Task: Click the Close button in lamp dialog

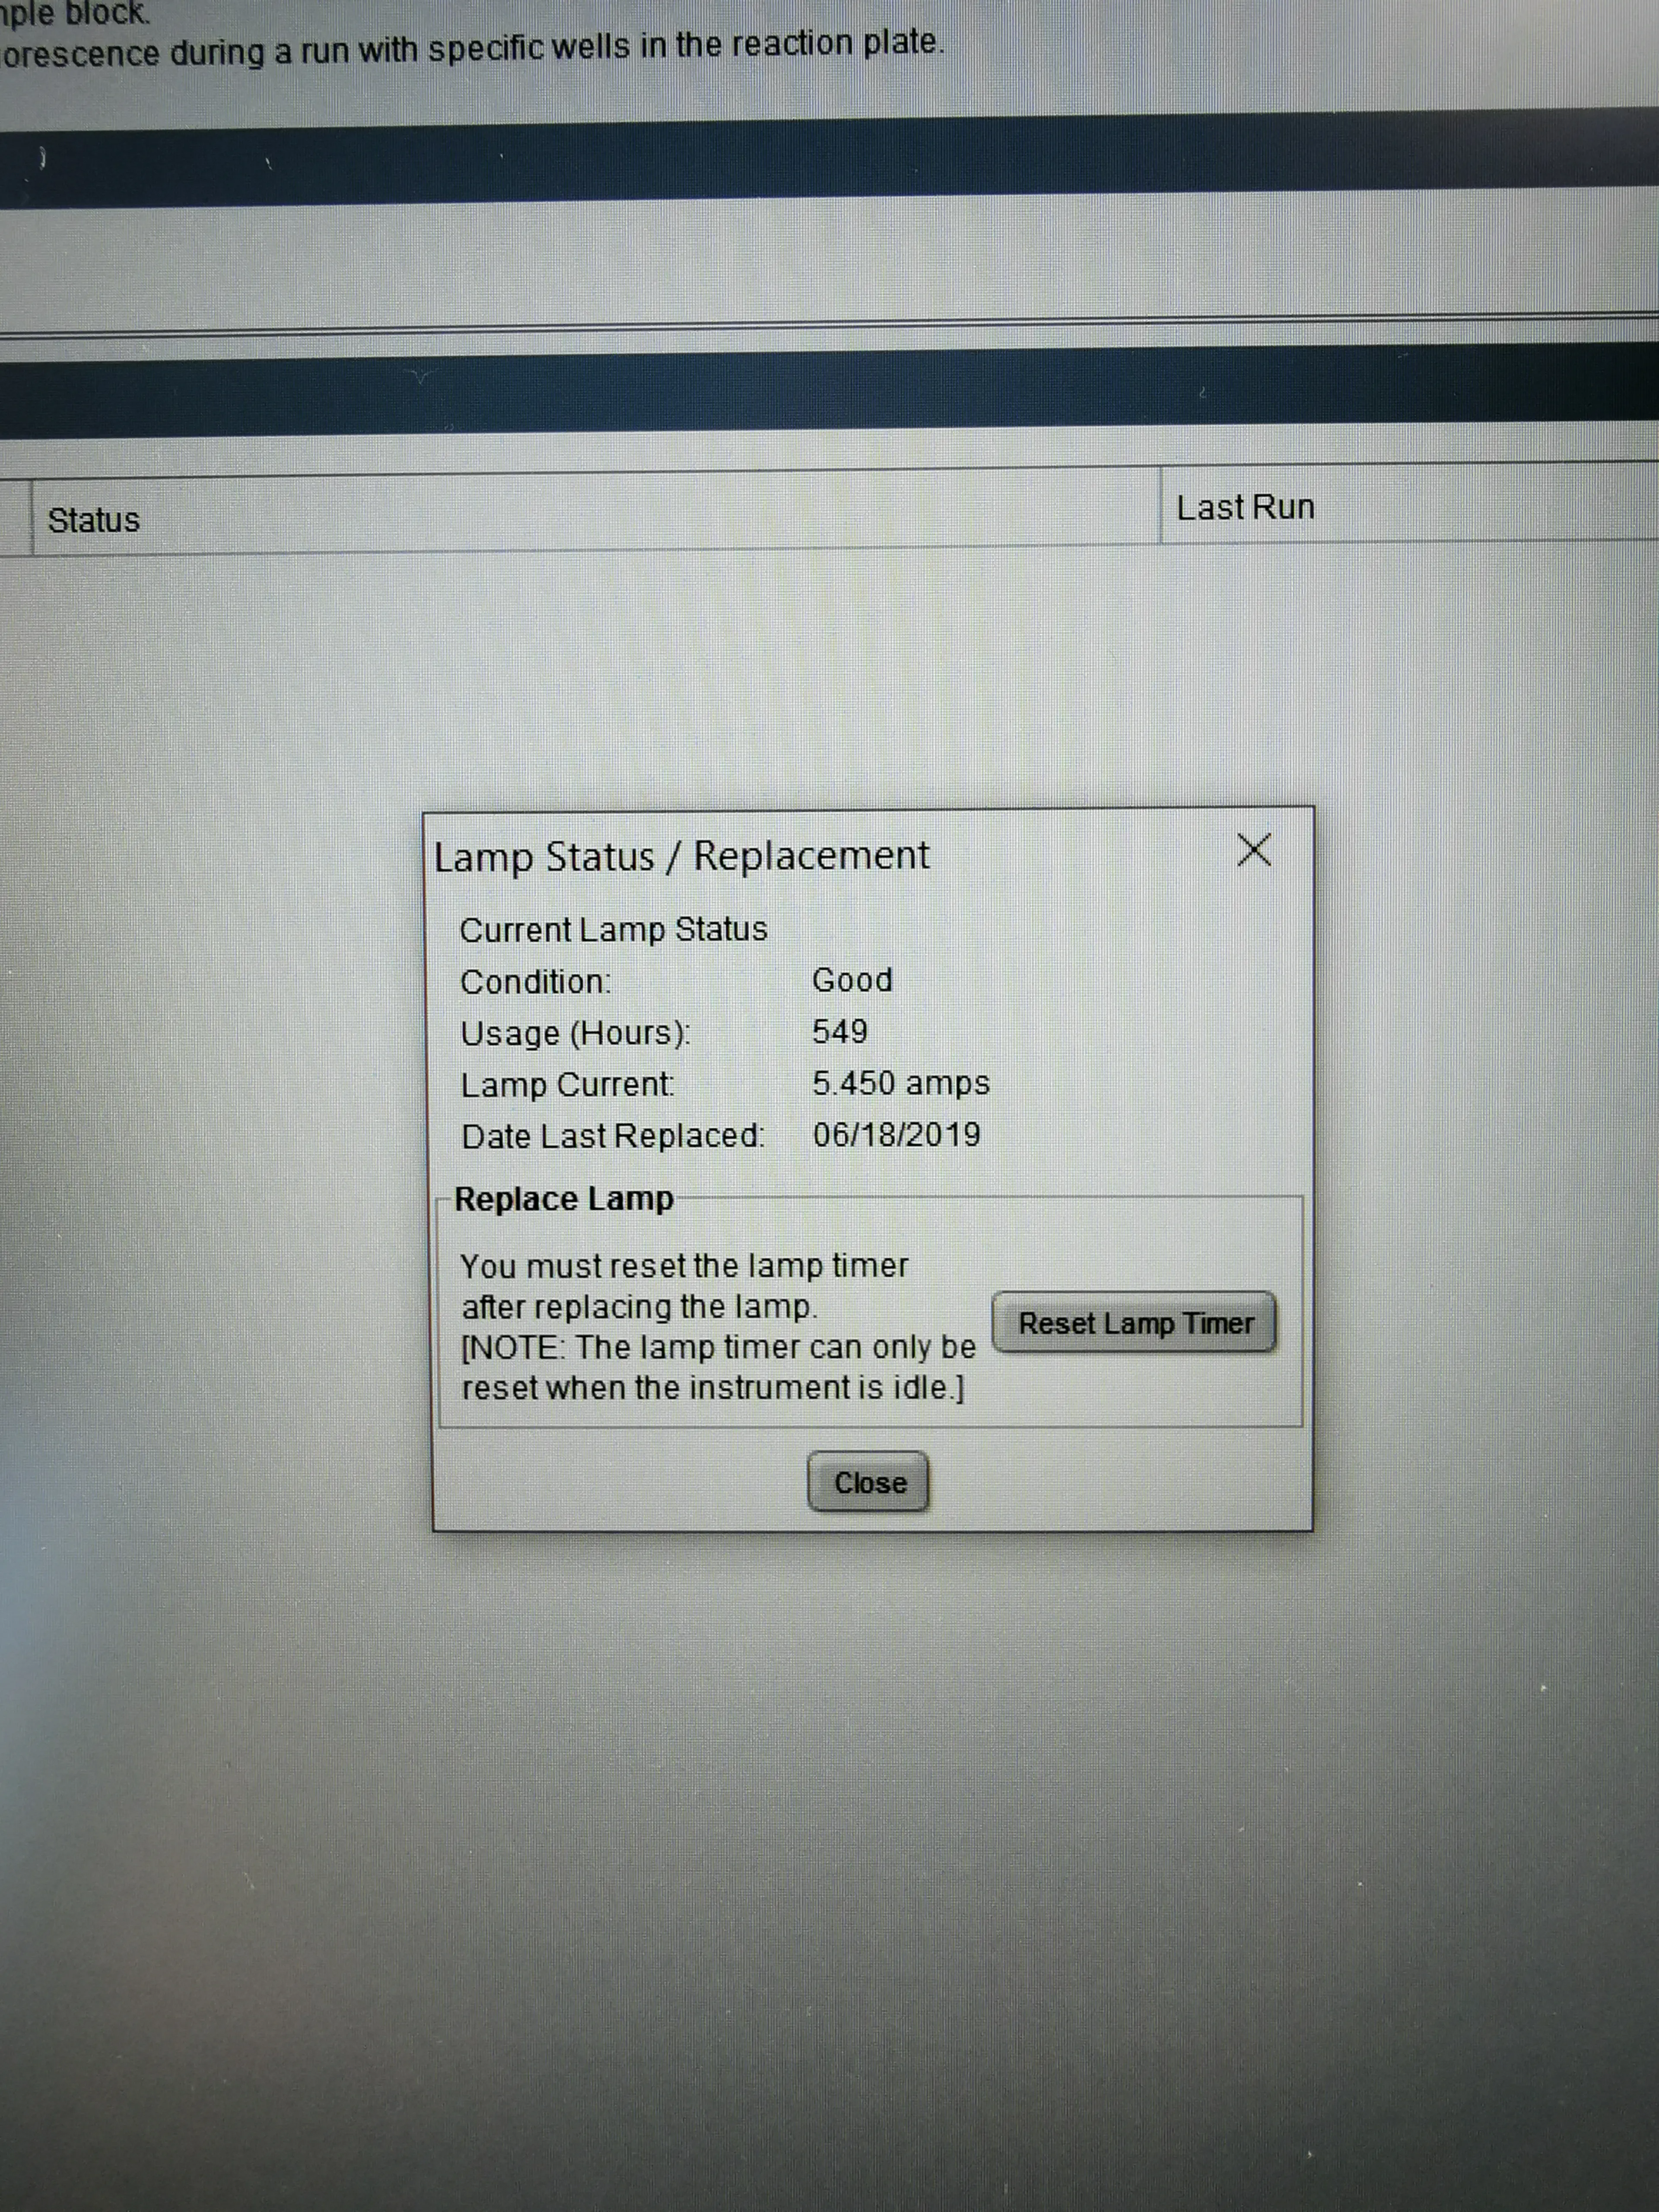Action: [868, 1481]
